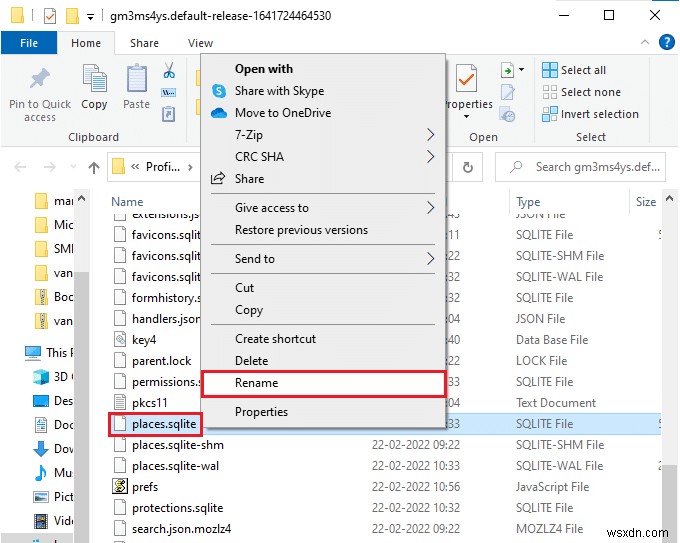Click the prefs JavaScript file icon
The height and width of the screenshot is (543, 680).
[x=120, y=486]
